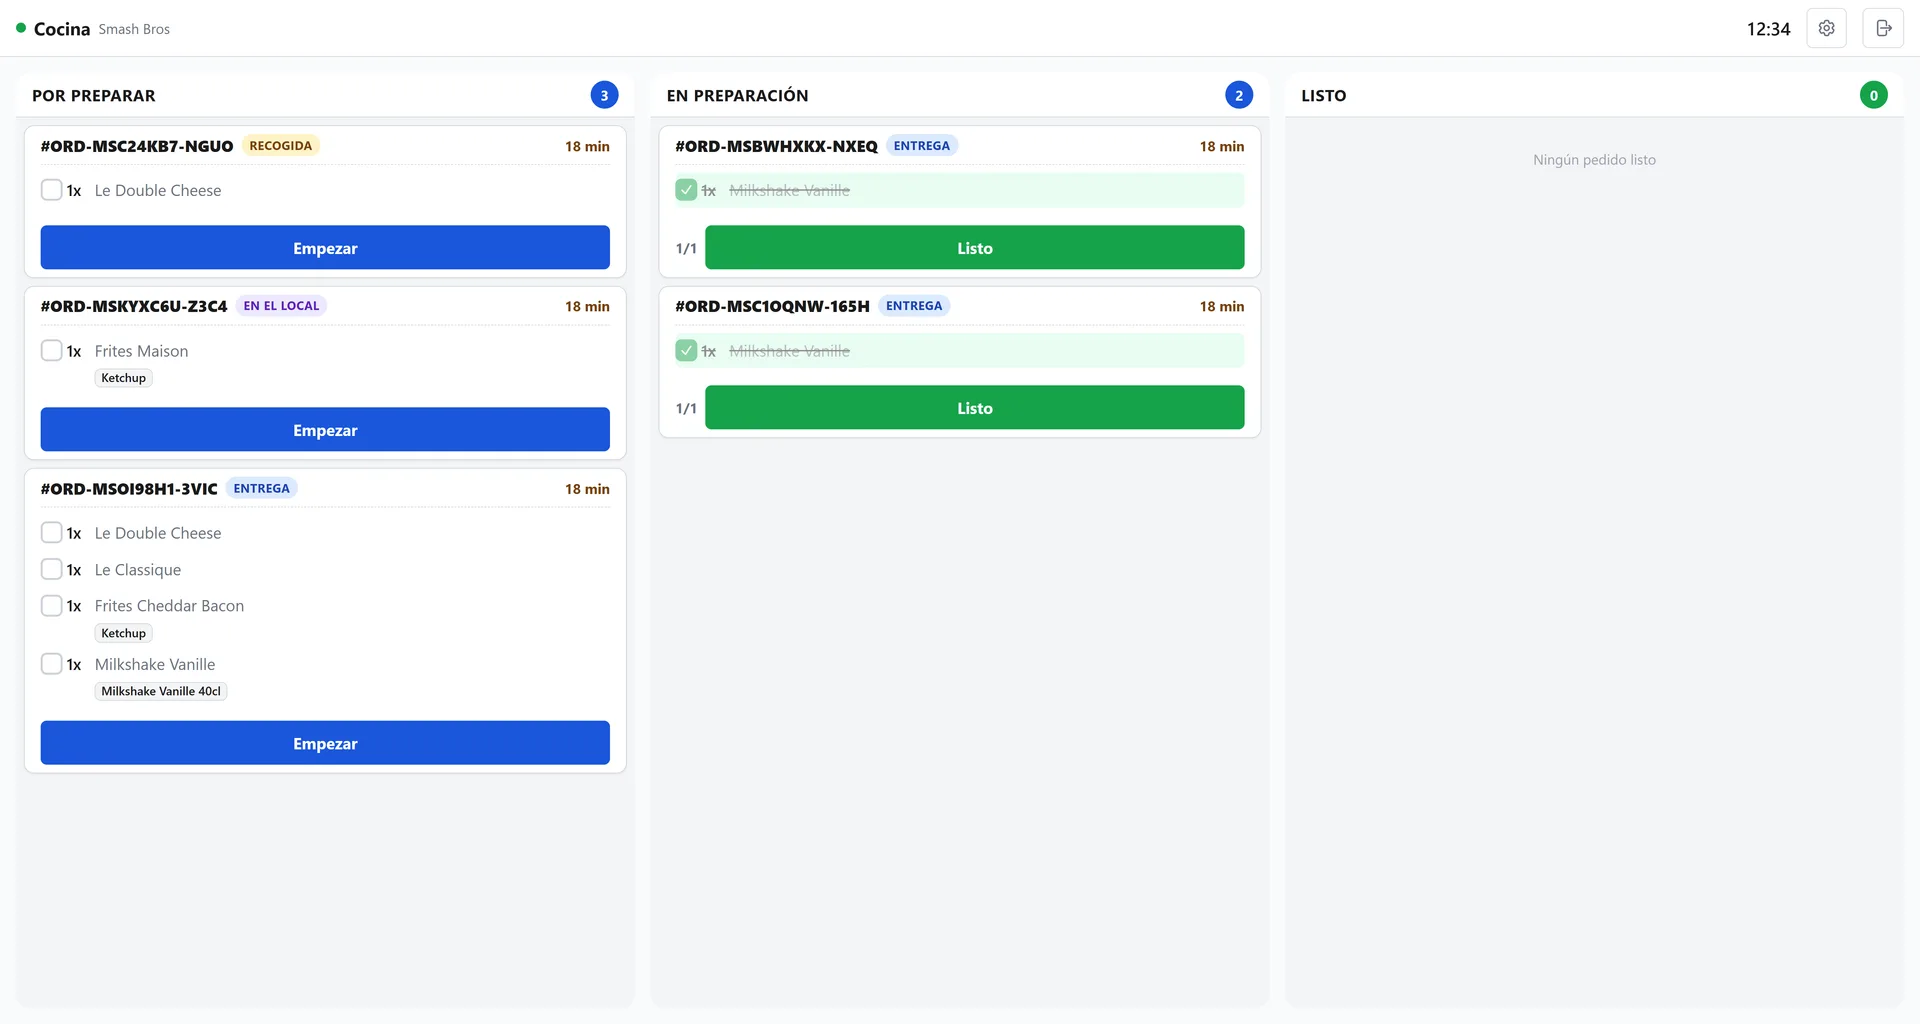The width and height of the screenshot is (1920, 1024).
Task: Click Empezar for the Frites Maison order
Action: click(x=325, y=429)
